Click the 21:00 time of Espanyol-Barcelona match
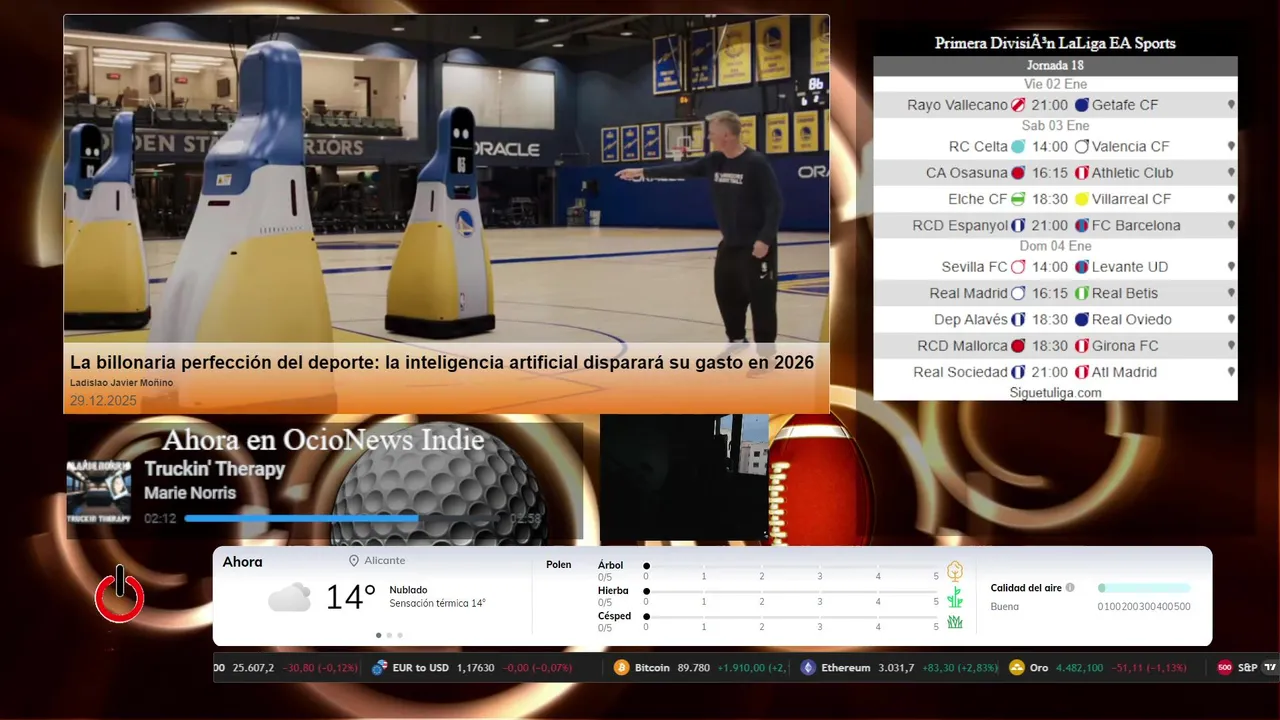Image resolution: width=1280 pixels, height=720 pixels. coord(1050,225)
